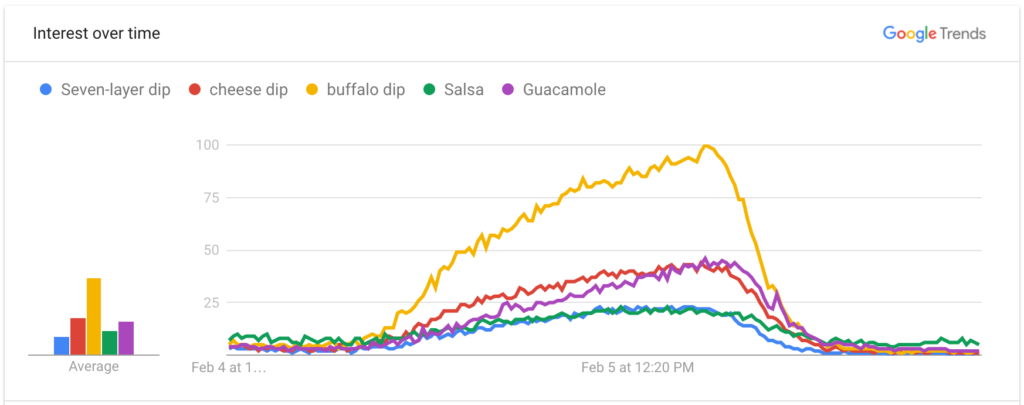Select the Seven-layer dip legend label
This screenshot has width=1024, height=405.
[x=115, y=90]
